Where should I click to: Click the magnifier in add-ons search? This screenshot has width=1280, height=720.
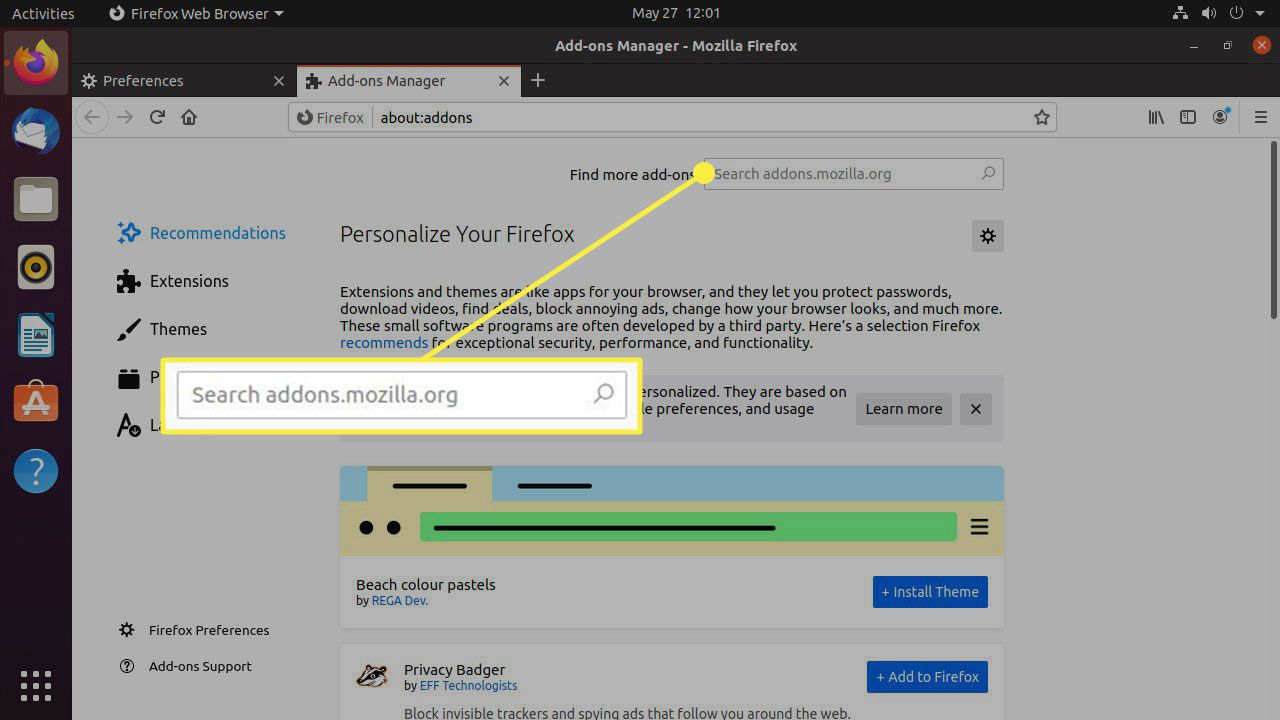tap(988, 173)
